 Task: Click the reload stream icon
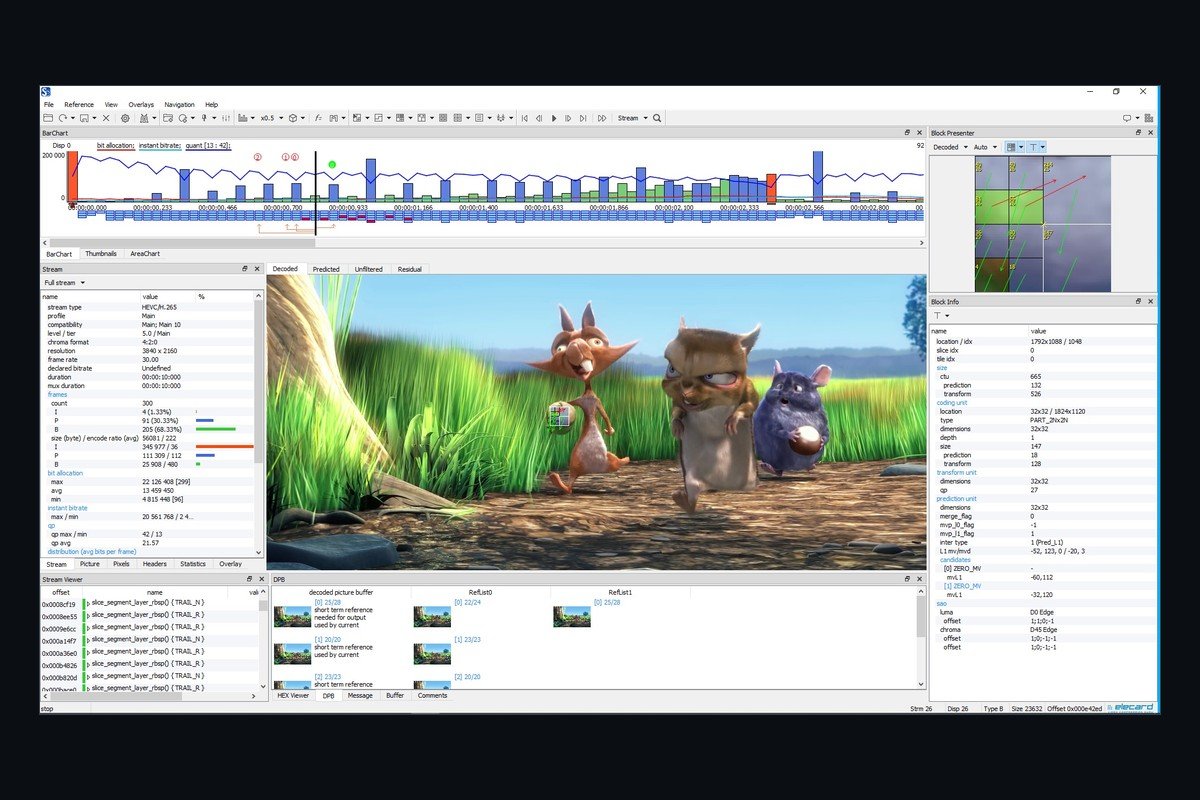click(x=63, y=118)
